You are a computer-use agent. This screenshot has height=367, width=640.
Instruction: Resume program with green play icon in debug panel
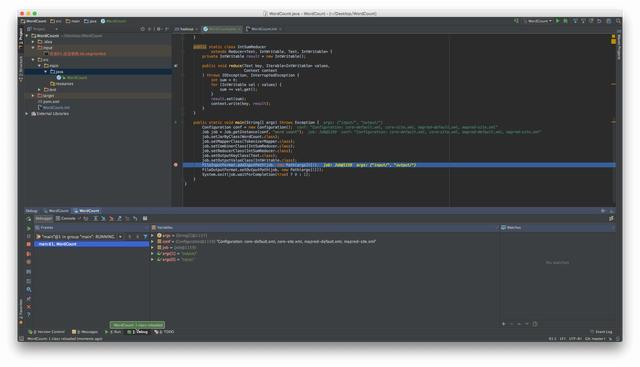[29, 229]
